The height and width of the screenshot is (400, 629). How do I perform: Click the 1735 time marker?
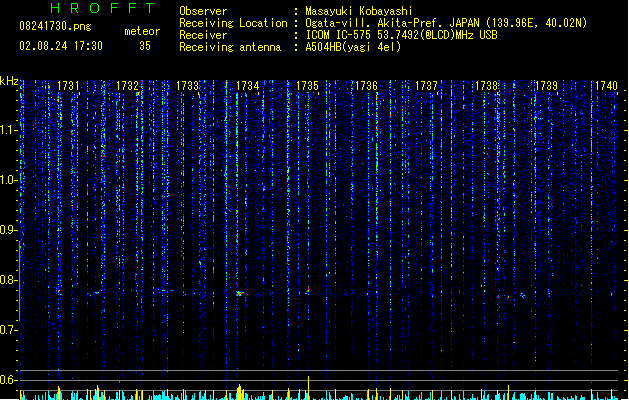click(307, 86)
